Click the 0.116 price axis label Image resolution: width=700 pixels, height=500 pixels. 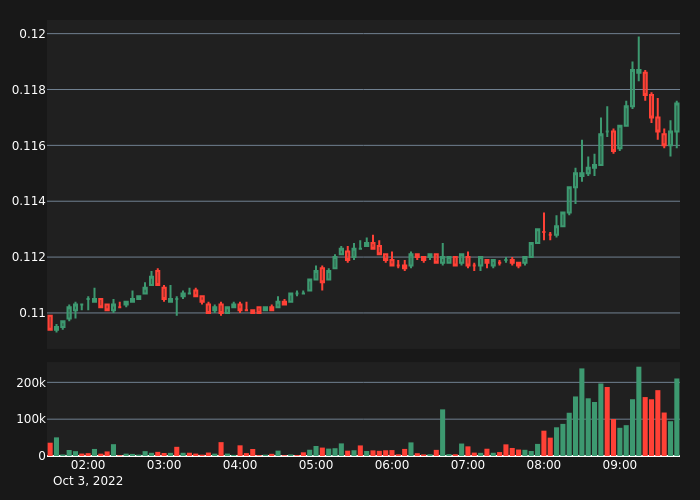click(x=29, y=146)
